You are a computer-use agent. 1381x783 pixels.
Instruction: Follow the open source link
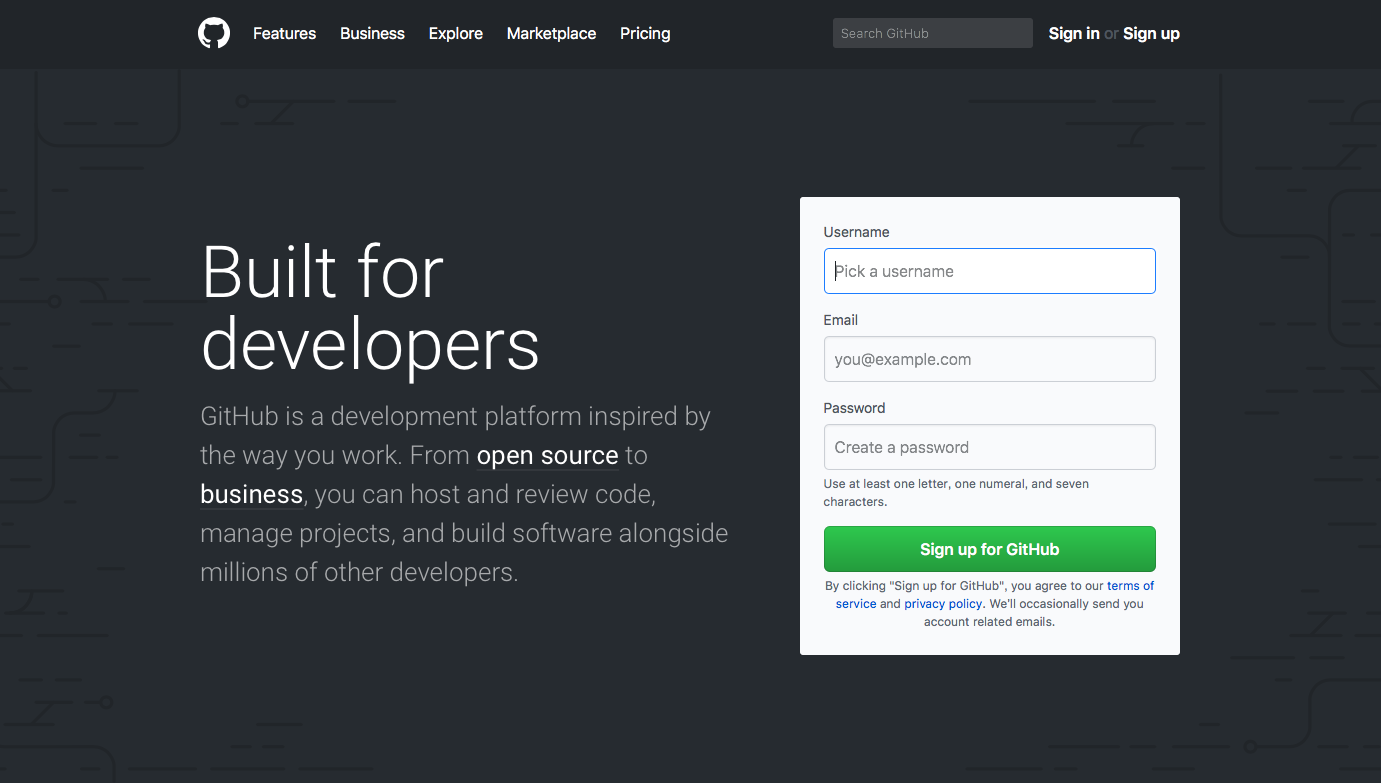547,456
